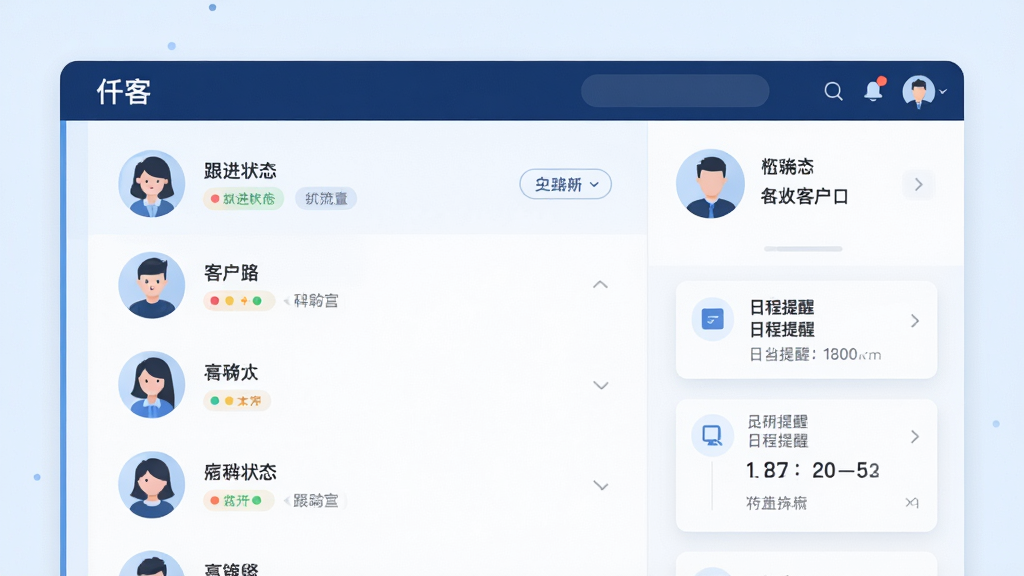Open the profile avatar beside 备收客户口

tap(710, 184)
